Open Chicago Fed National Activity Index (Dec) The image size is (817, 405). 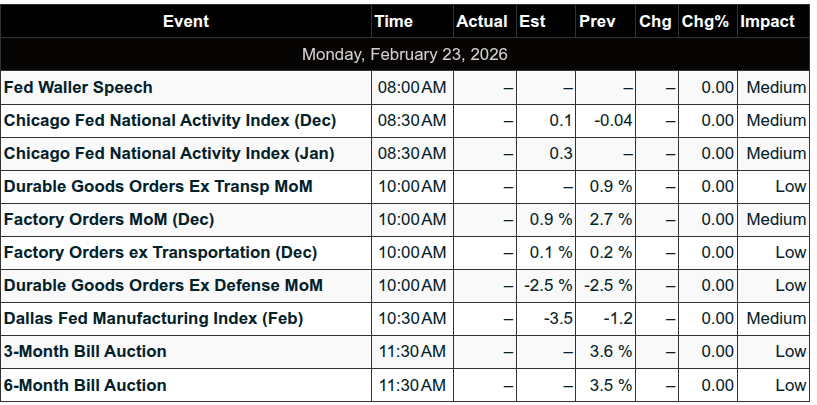tap(170, 120)
